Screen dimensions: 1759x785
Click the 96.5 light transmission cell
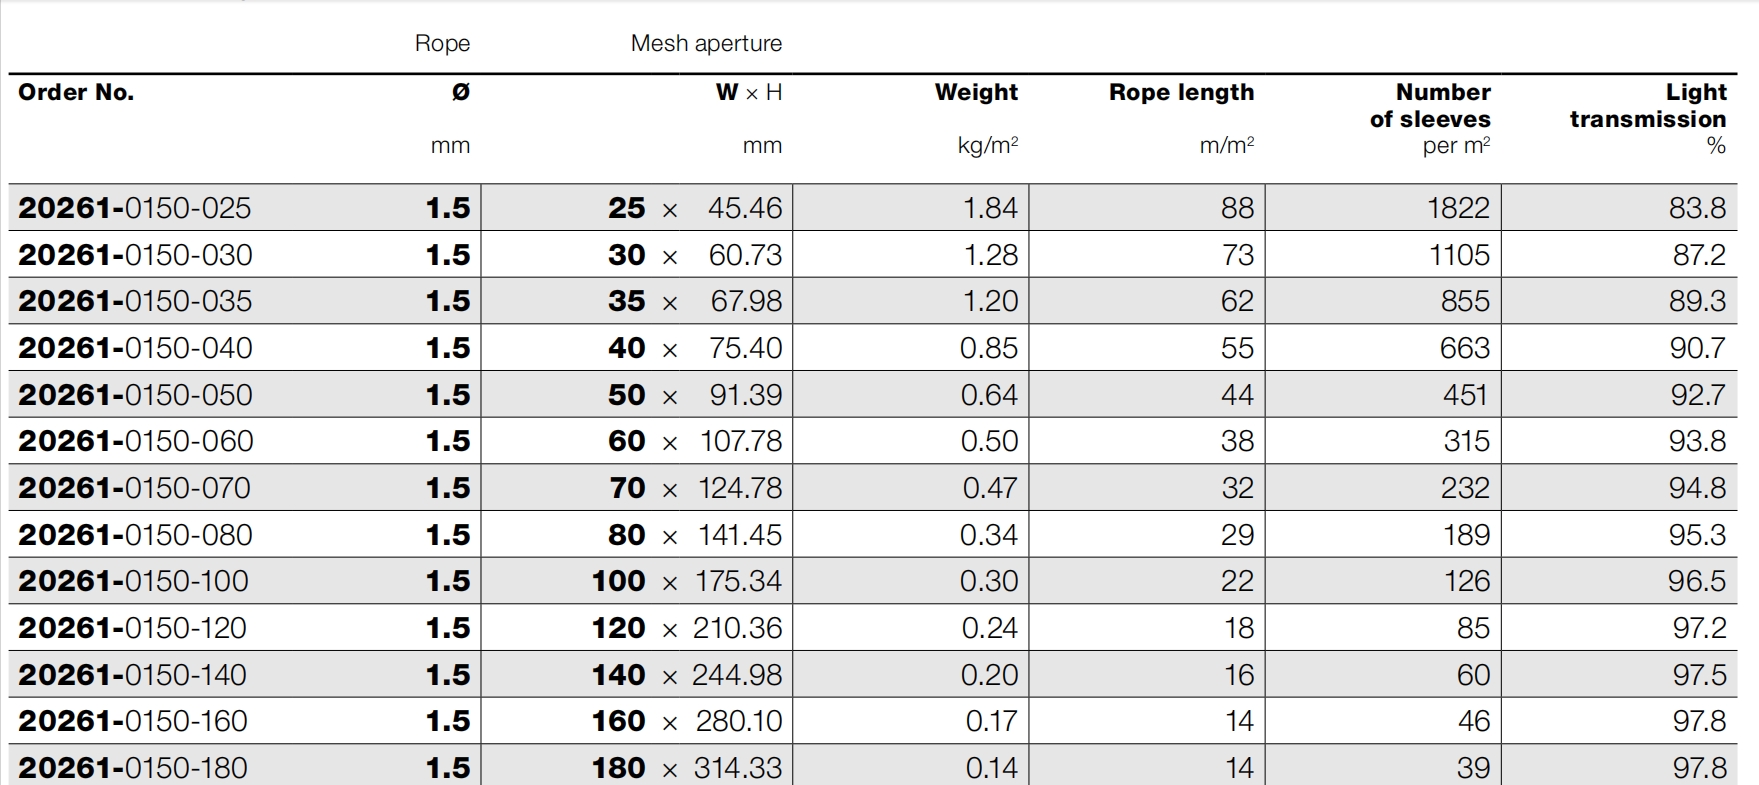point(1696,581)
